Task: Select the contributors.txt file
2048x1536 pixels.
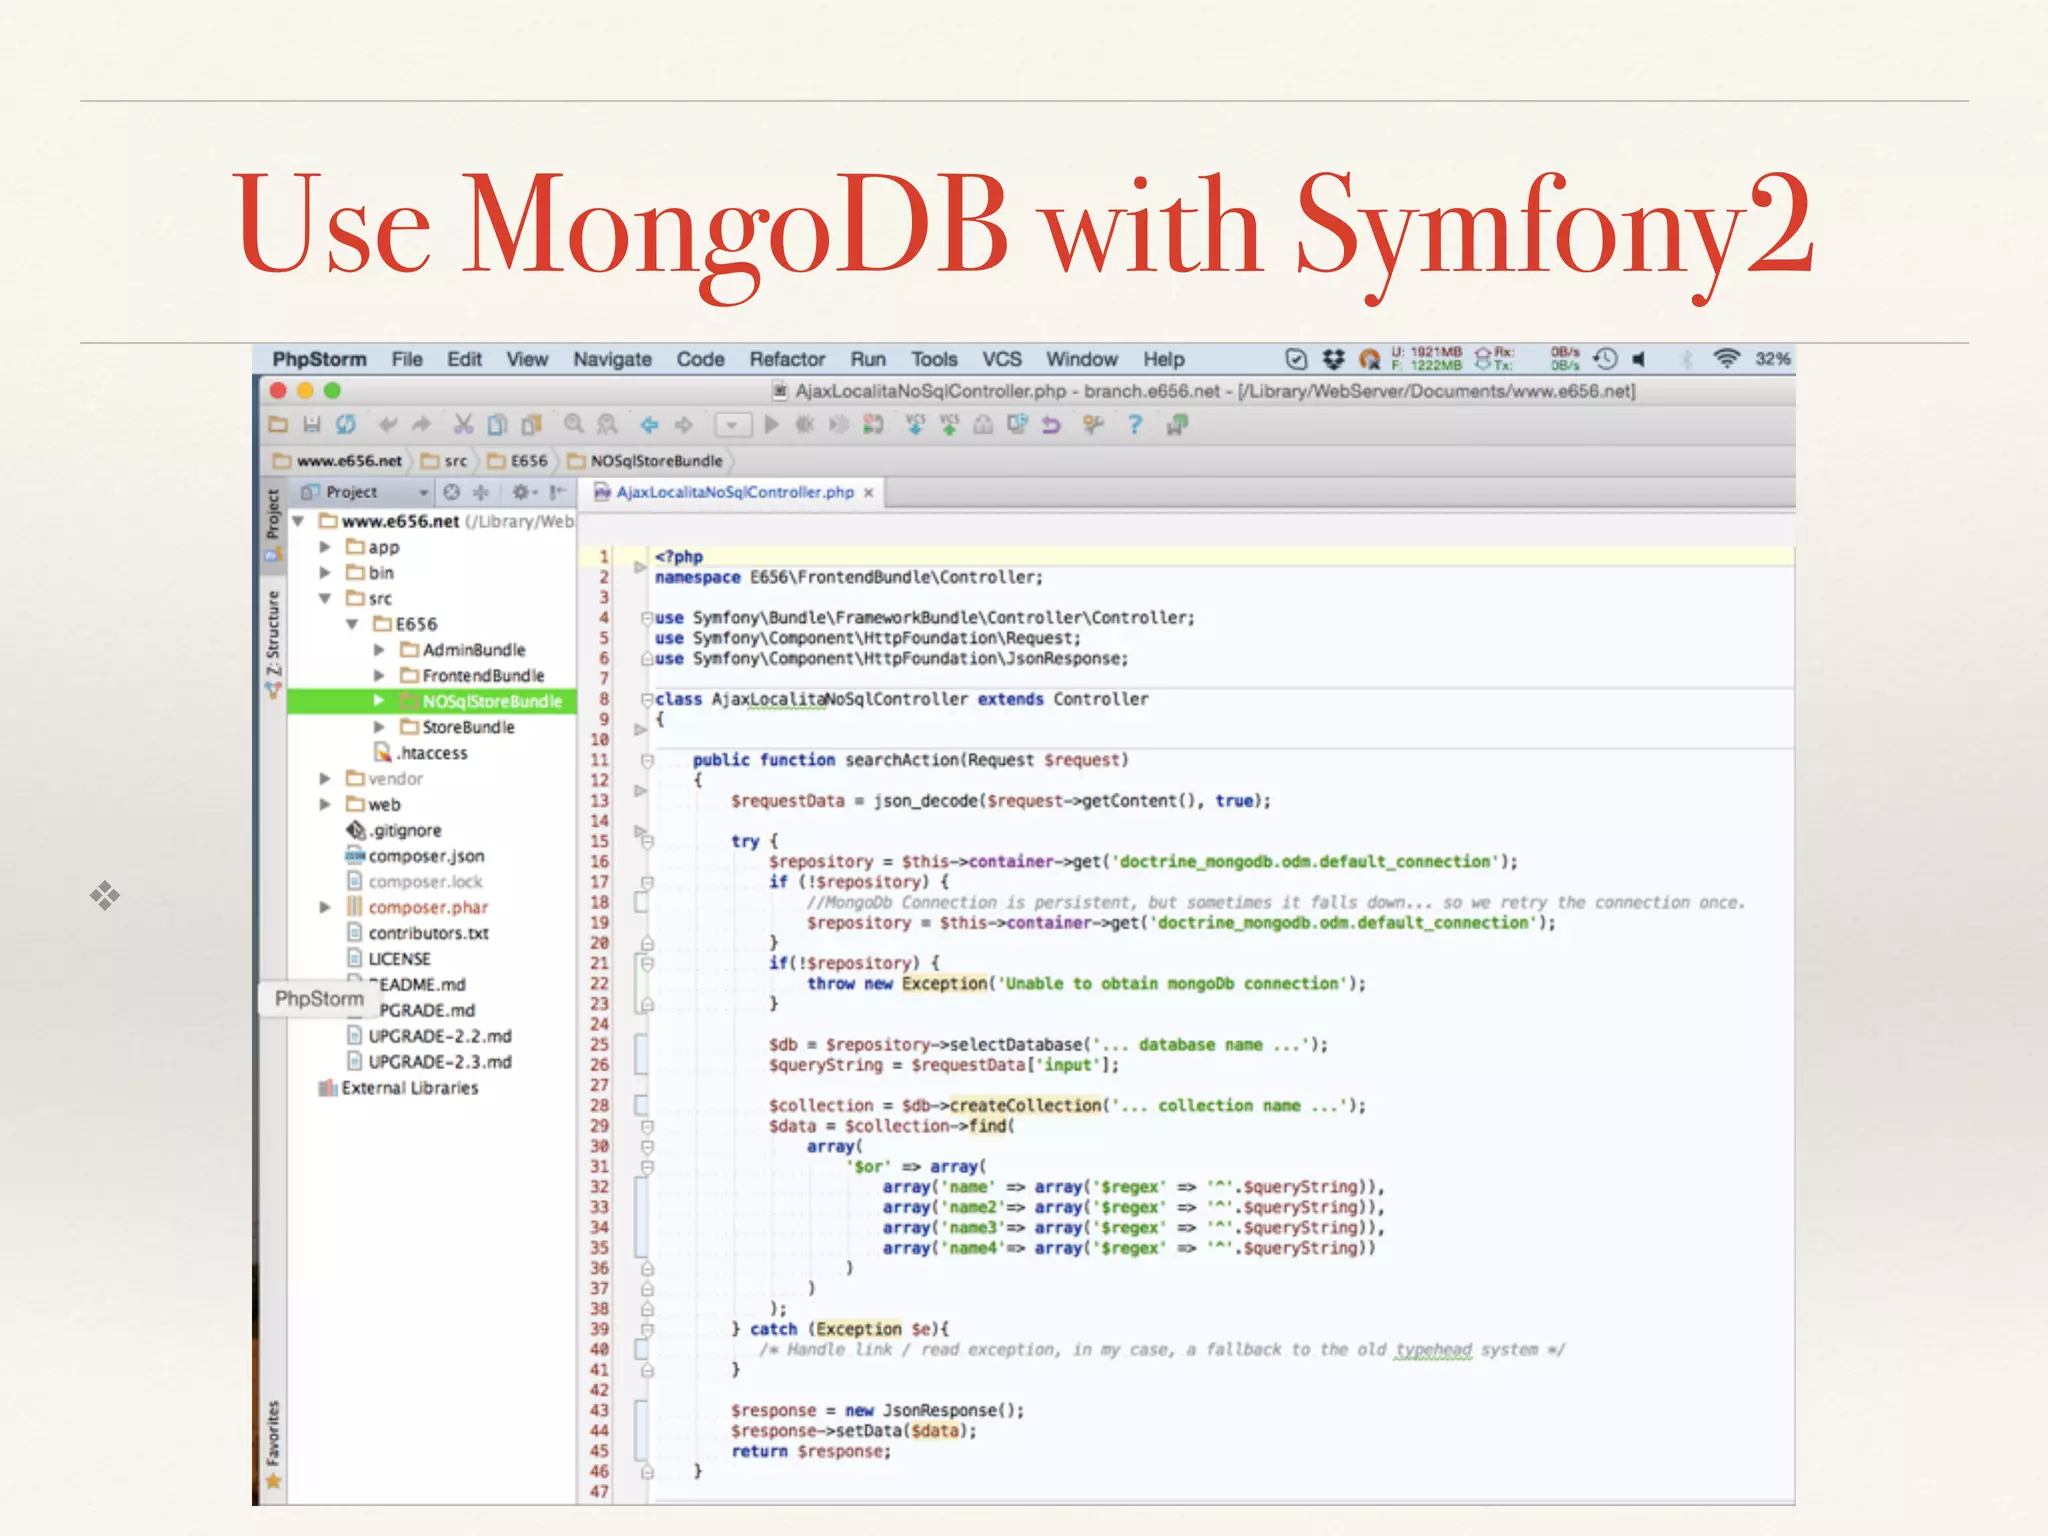Action: [418, 933]
